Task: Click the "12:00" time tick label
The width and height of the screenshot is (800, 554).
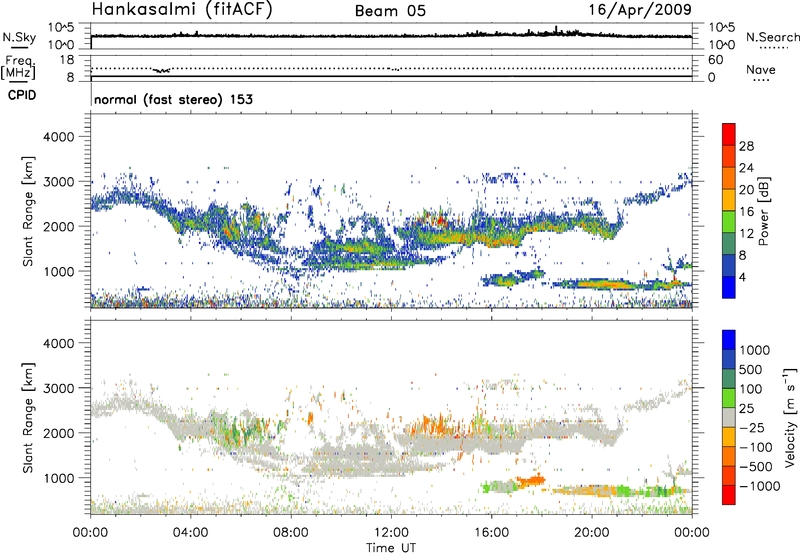Action: point(391,533)
